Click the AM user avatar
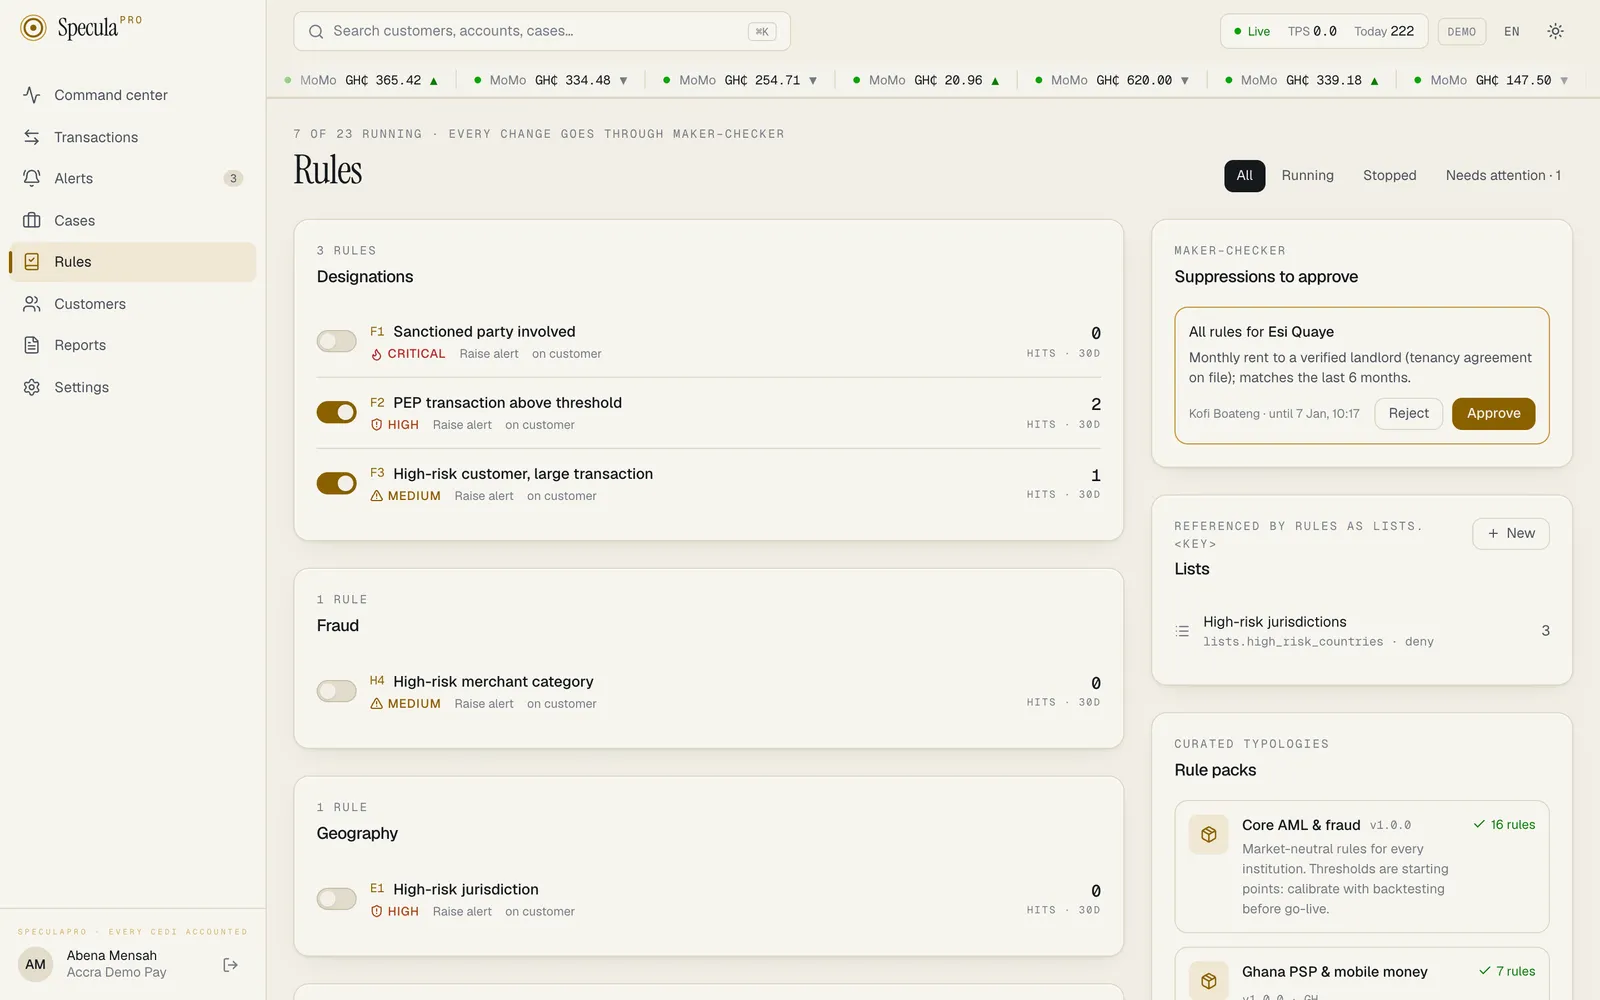The width and height of the screenshot is (1600, 1000). 36,965
